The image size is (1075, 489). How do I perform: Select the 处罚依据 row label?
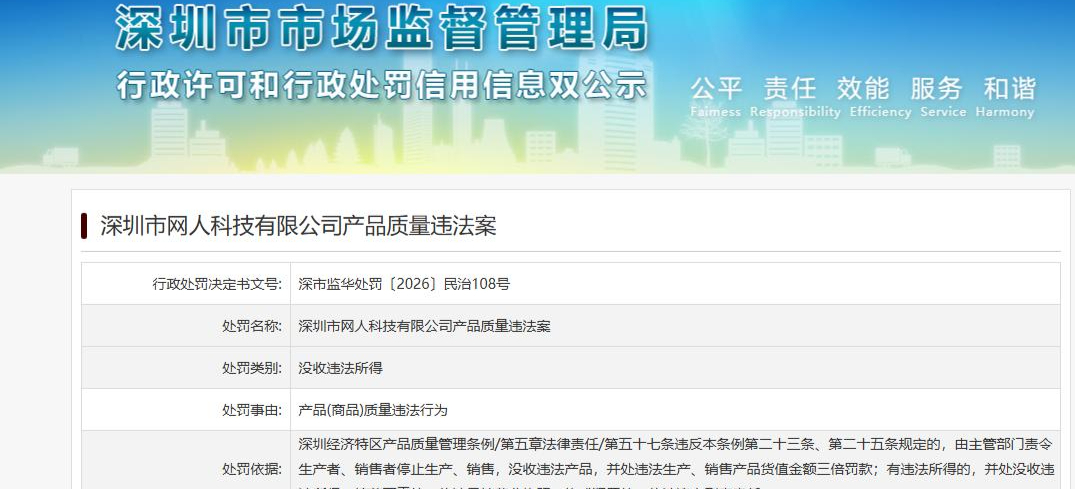[x=252, y=469]
